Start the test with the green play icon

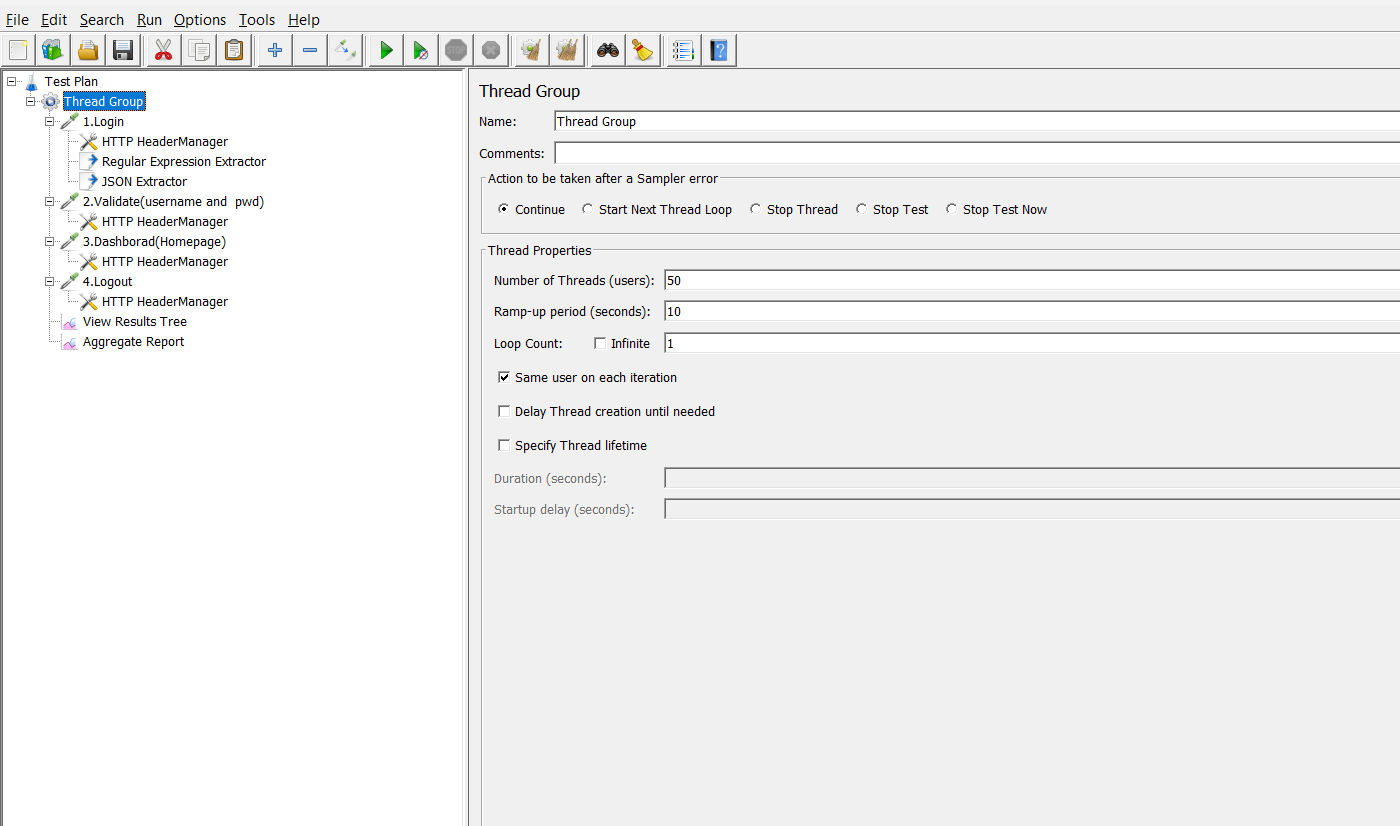point(385,49)
